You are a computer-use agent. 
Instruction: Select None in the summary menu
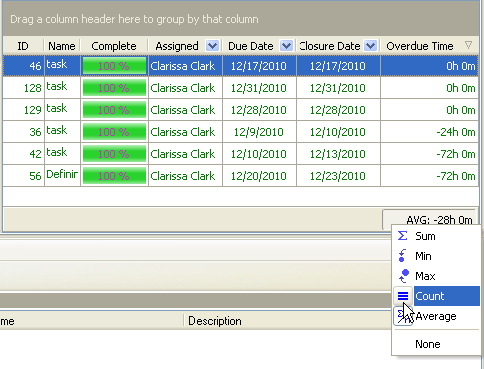[x=436, y=344]
